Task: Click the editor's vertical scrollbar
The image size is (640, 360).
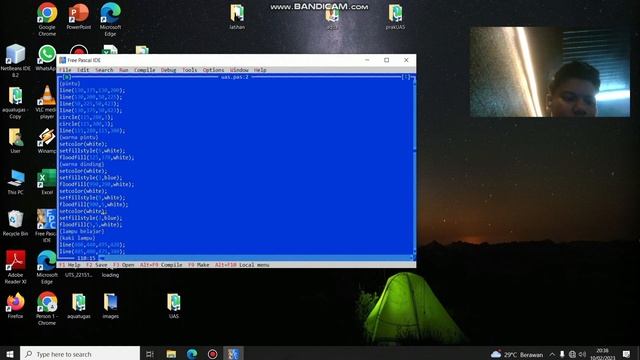Action: (x=414, y=167)
